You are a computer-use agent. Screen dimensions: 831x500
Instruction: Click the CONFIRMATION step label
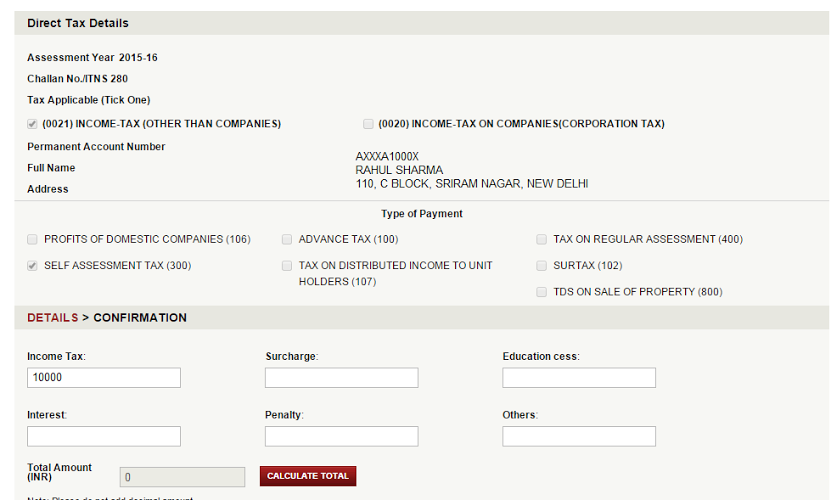pos(140,318)
